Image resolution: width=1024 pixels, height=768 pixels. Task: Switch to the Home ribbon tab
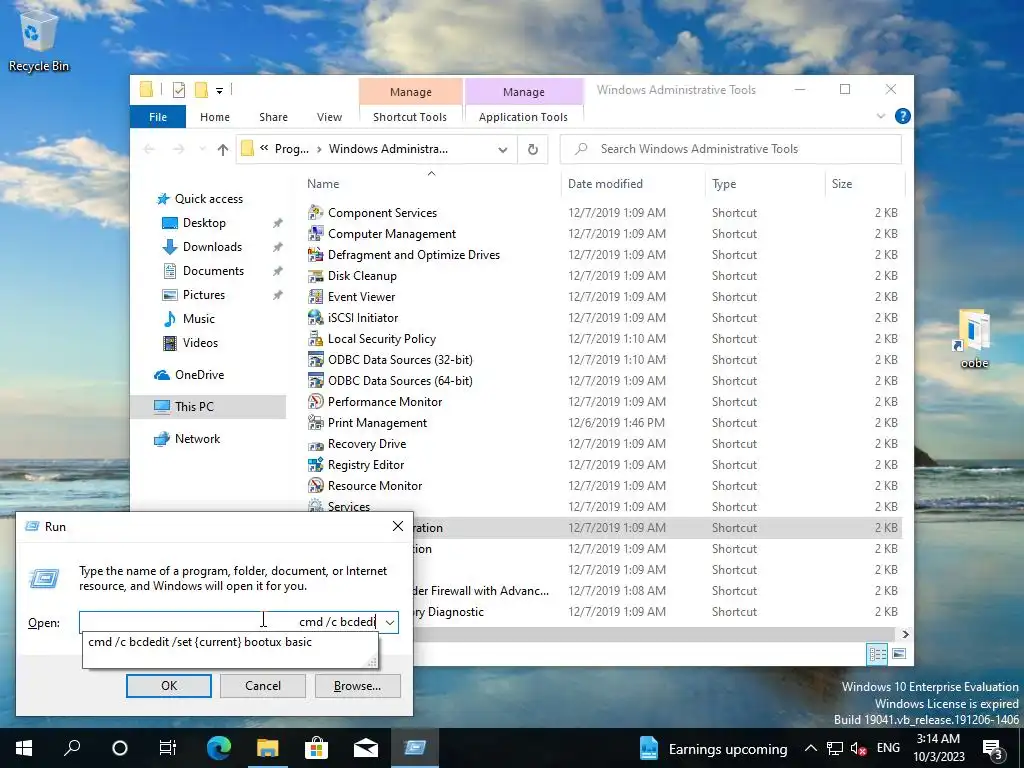tap(215, 117)
